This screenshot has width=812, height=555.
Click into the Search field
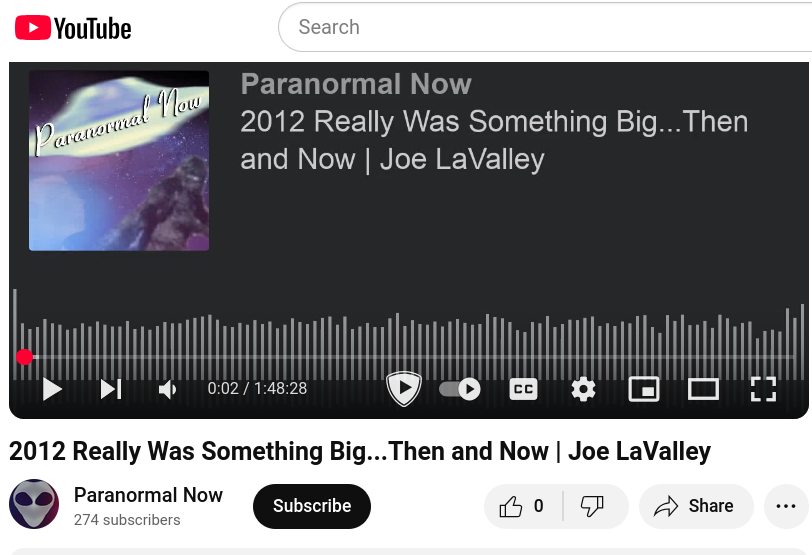point(545,27)
